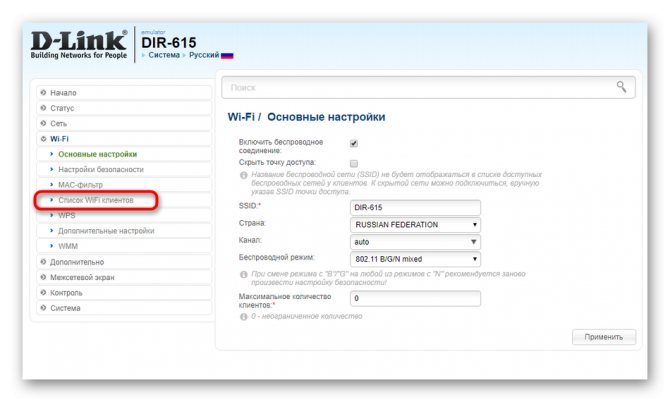The width and height of the screenshot is (670, 402).
Task: Click info icon beside unlimited clients note
Action: (244, 317)
